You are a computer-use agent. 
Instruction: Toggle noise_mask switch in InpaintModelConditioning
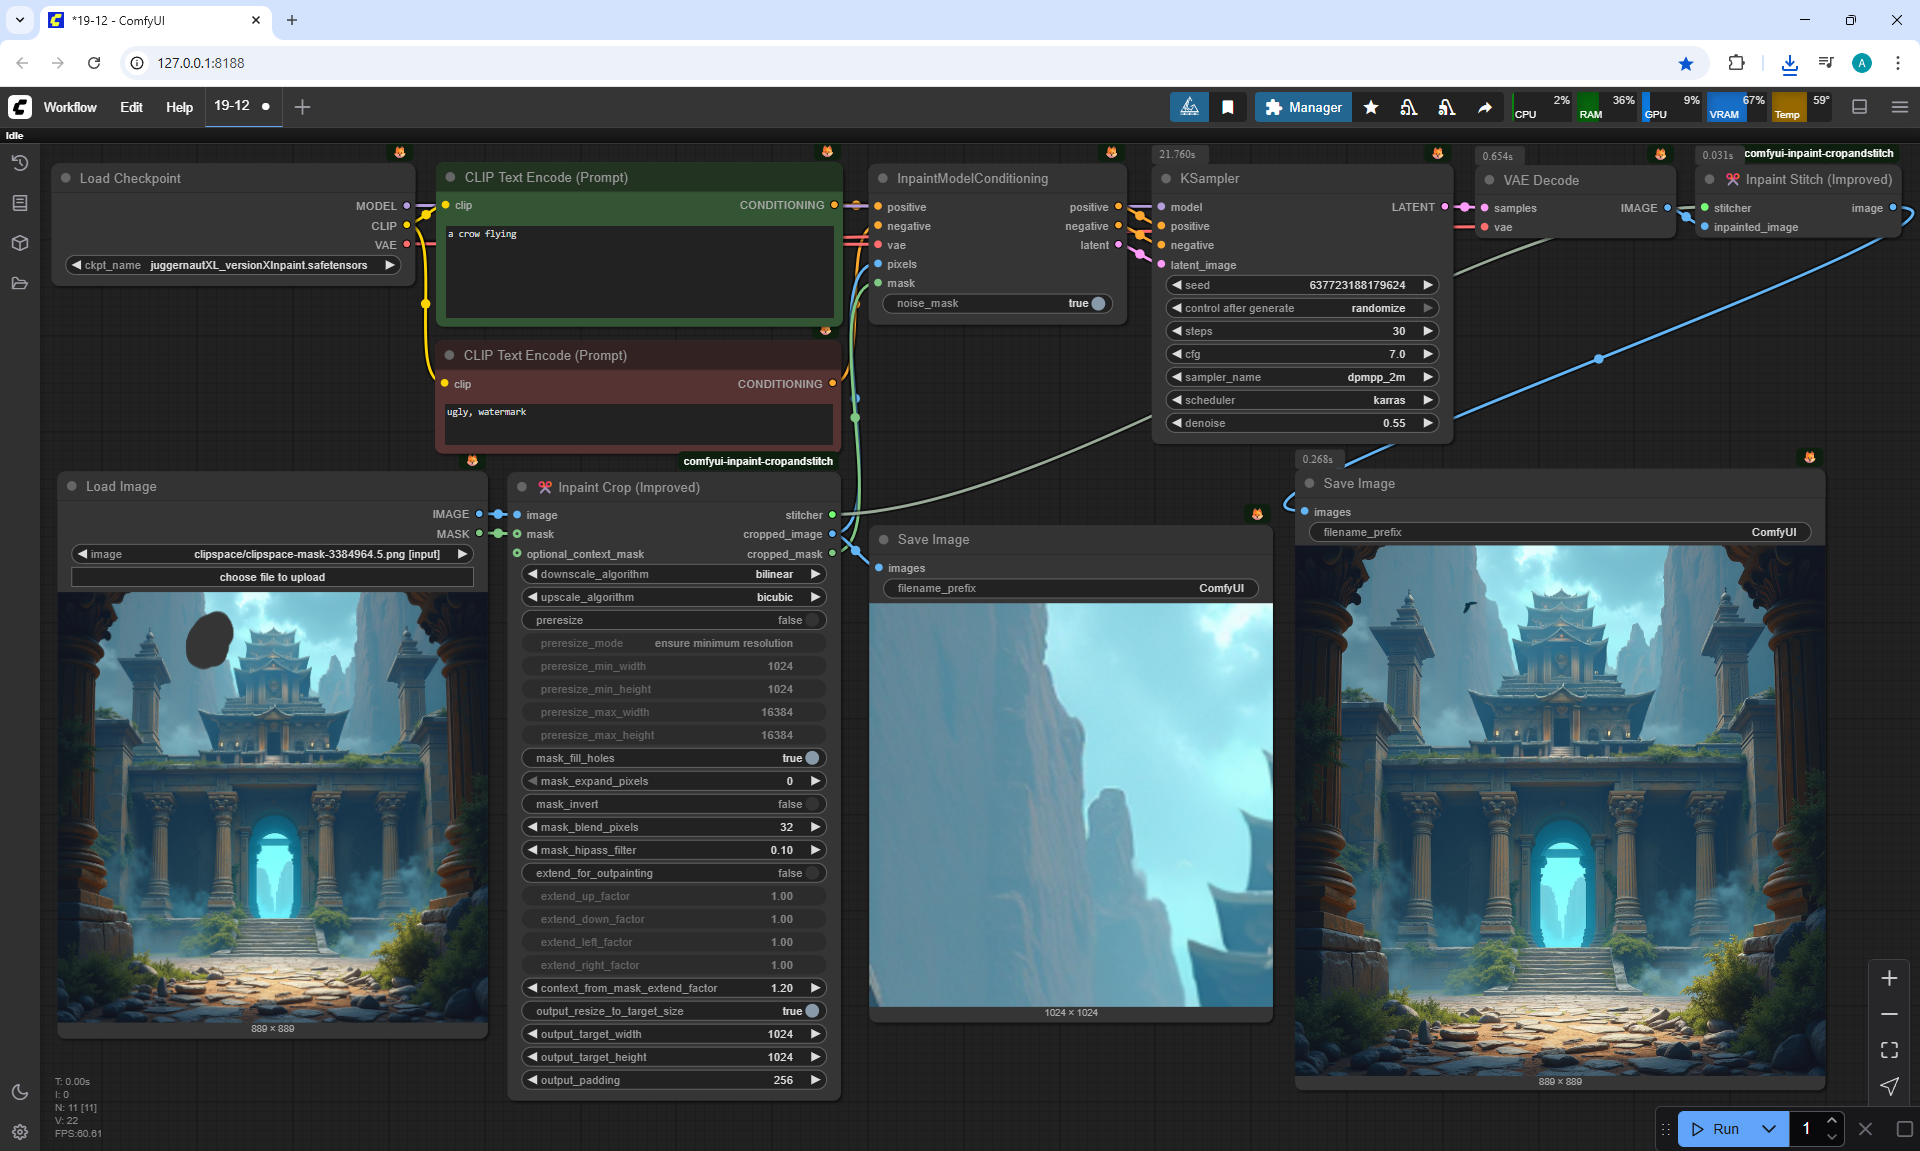(x=1097, y=304)
